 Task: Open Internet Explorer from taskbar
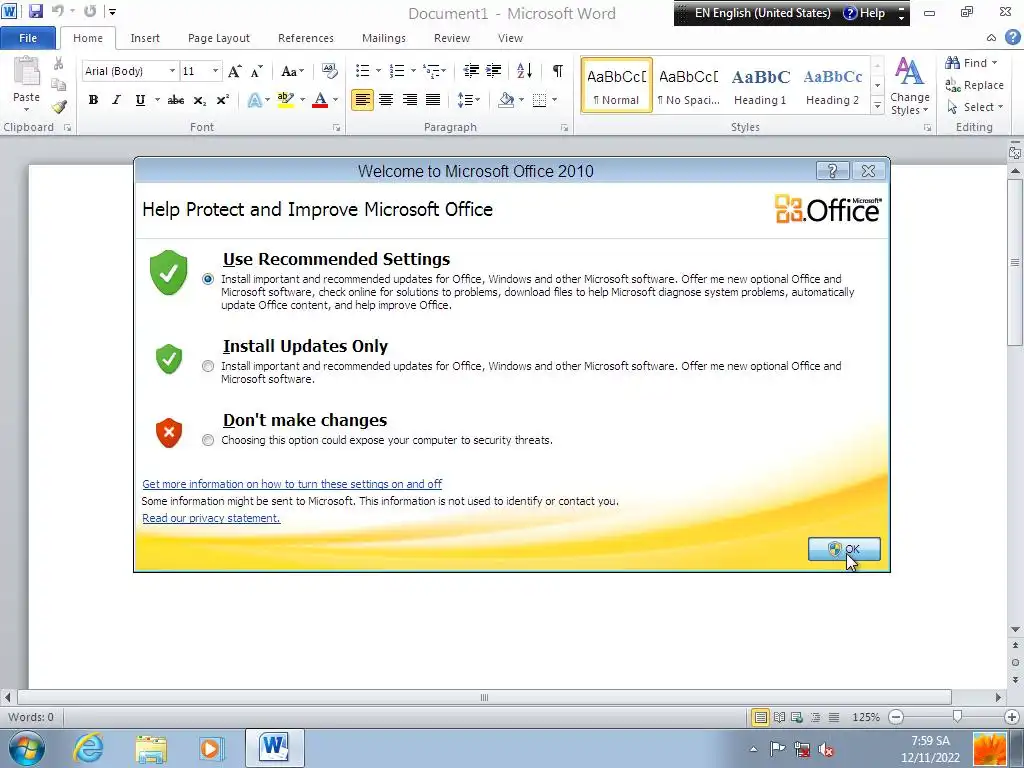click(x=88, y=748)
